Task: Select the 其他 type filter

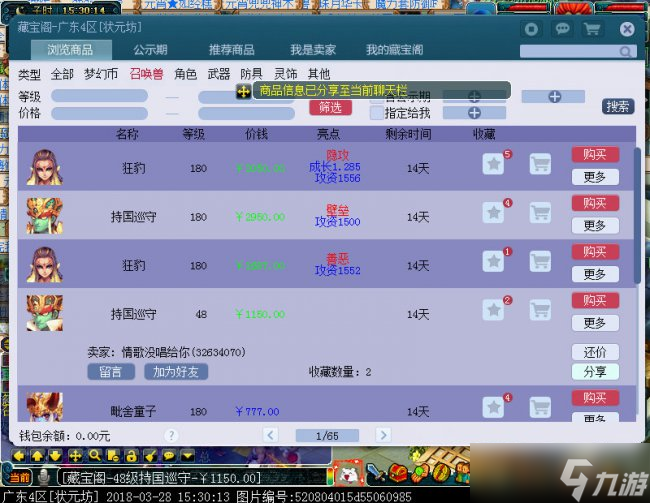Action: [319, 74]
